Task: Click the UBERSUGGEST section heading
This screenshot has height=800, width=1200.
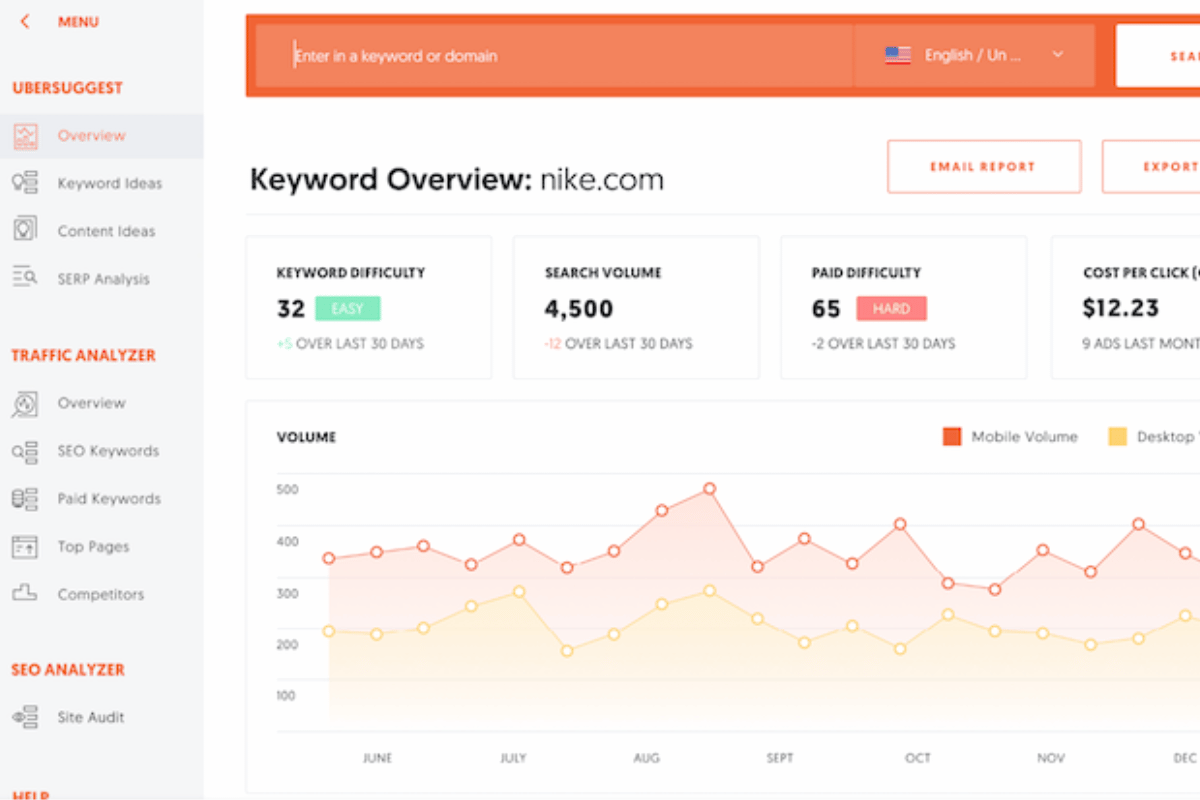Action: click(67, 88)
